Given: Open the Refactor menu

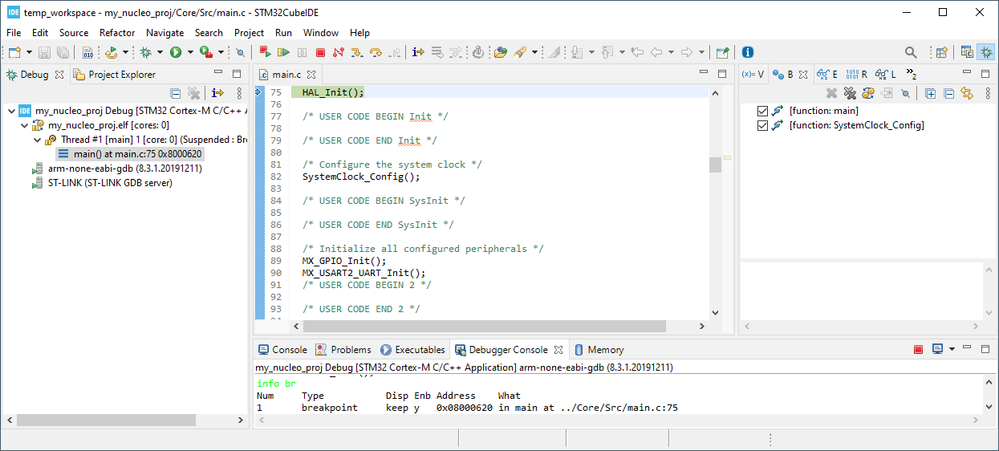Looking at the screenshot, I should point(117,32).
